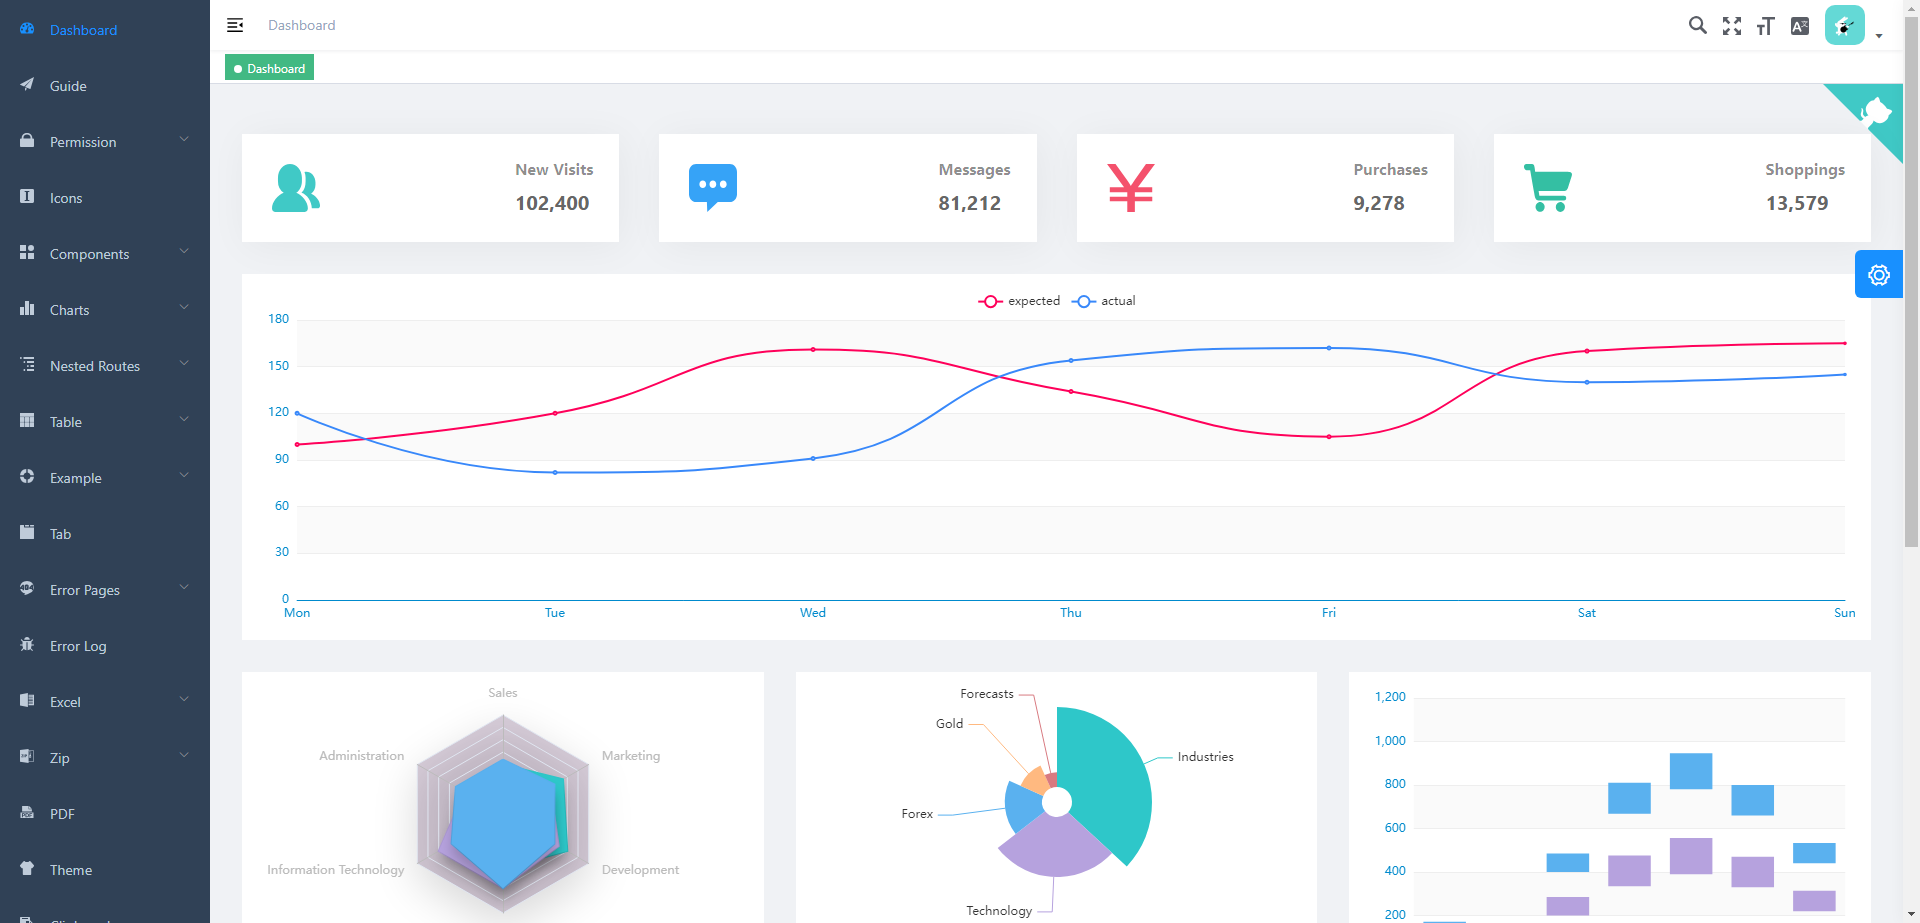The height and width of the screenshot is (923, 1920).
Task: Open the Purchases card value 9,278
Action: [x=1379, y=203]
